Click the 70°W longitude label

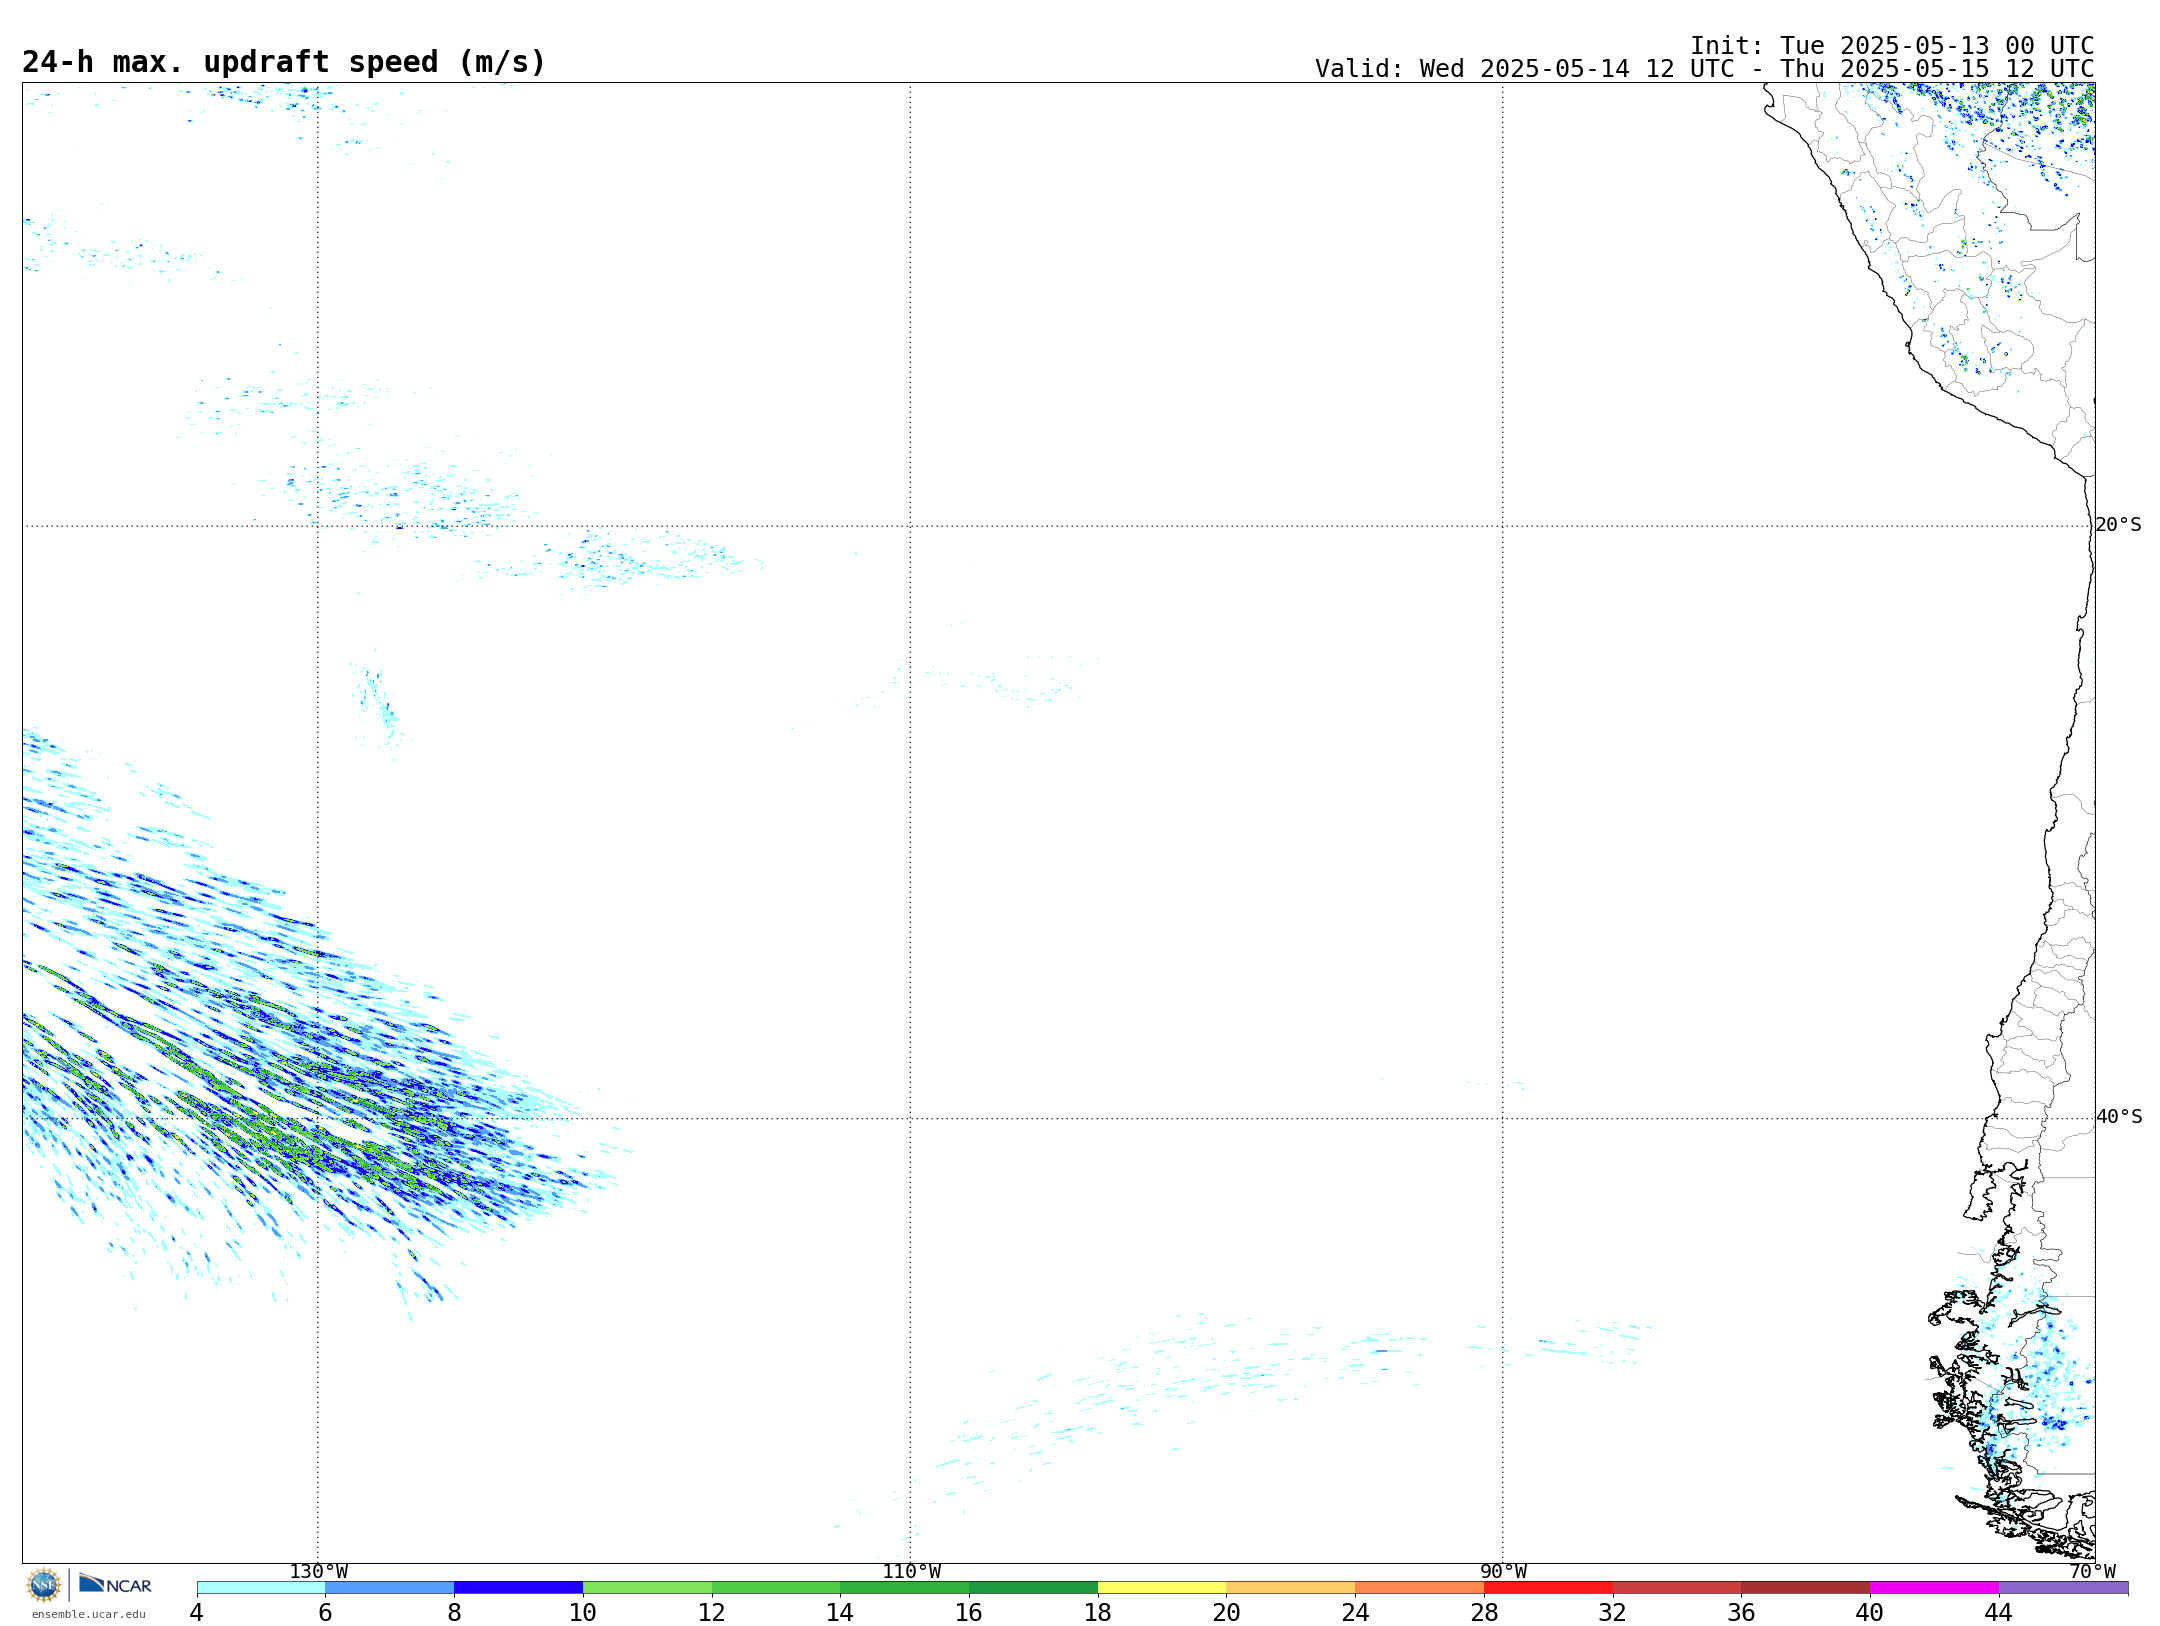[x=2092, y=1572]
